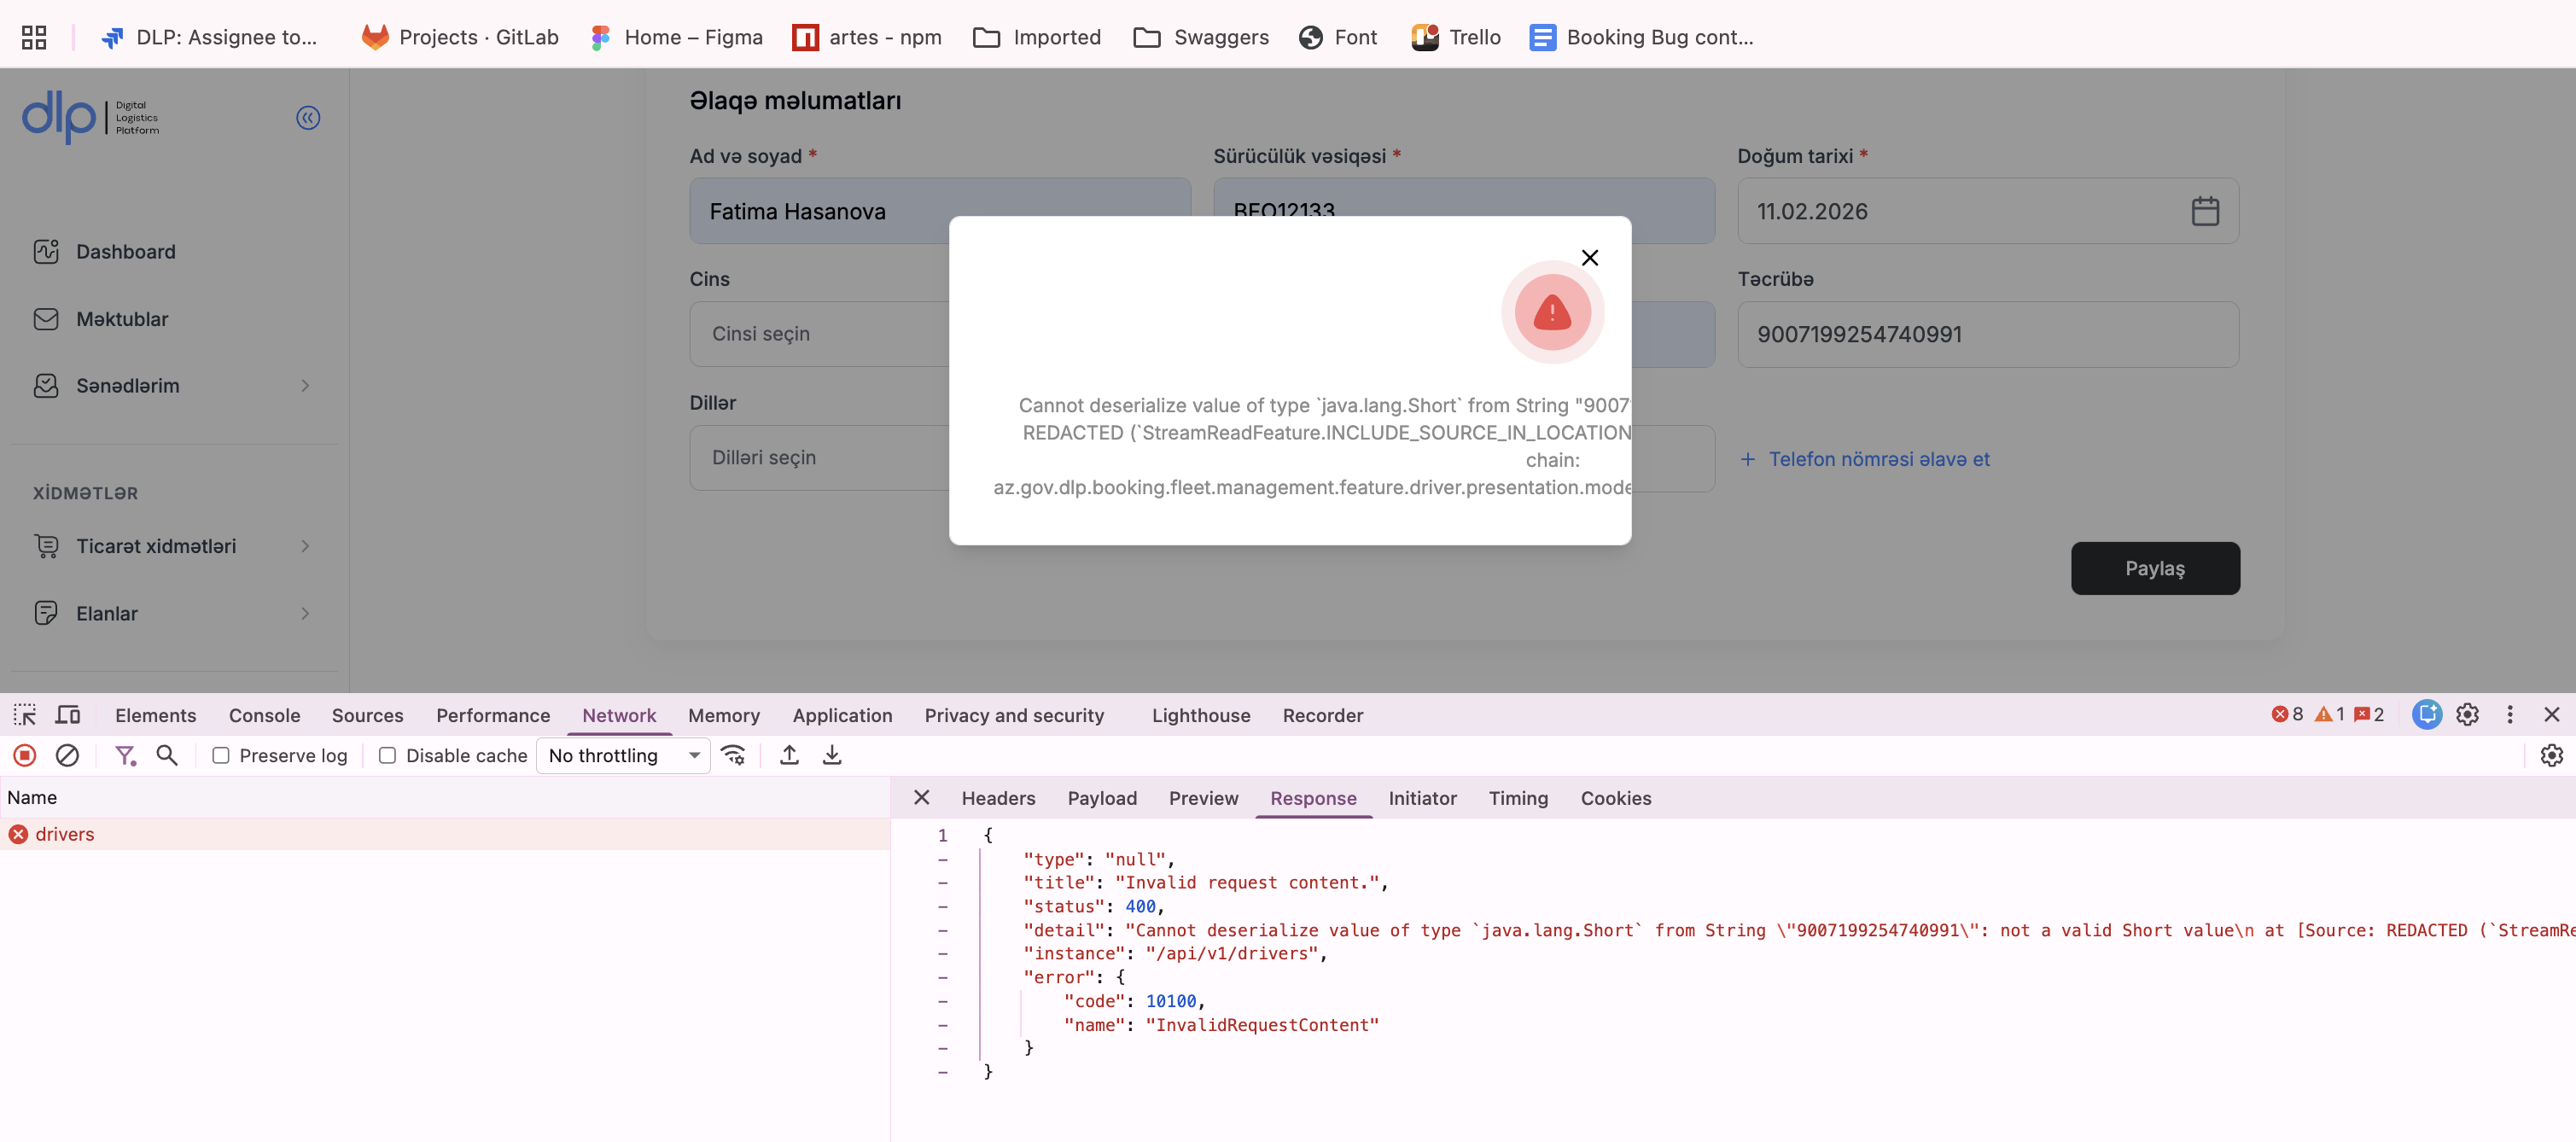The width and height of the screenshot is (2576, 1142).
Task: Open the Cookies tab
Action: [x=1615, y=798]
